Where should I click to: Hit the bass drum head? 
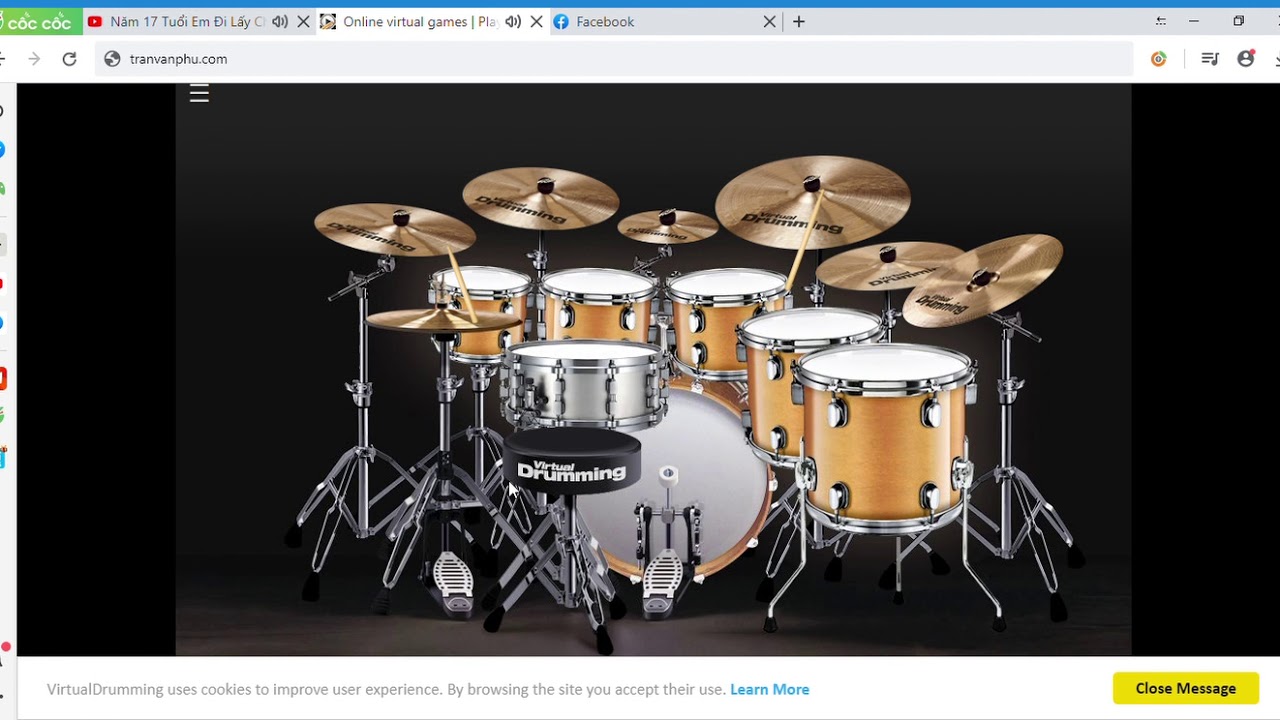[x=700, y=480]
